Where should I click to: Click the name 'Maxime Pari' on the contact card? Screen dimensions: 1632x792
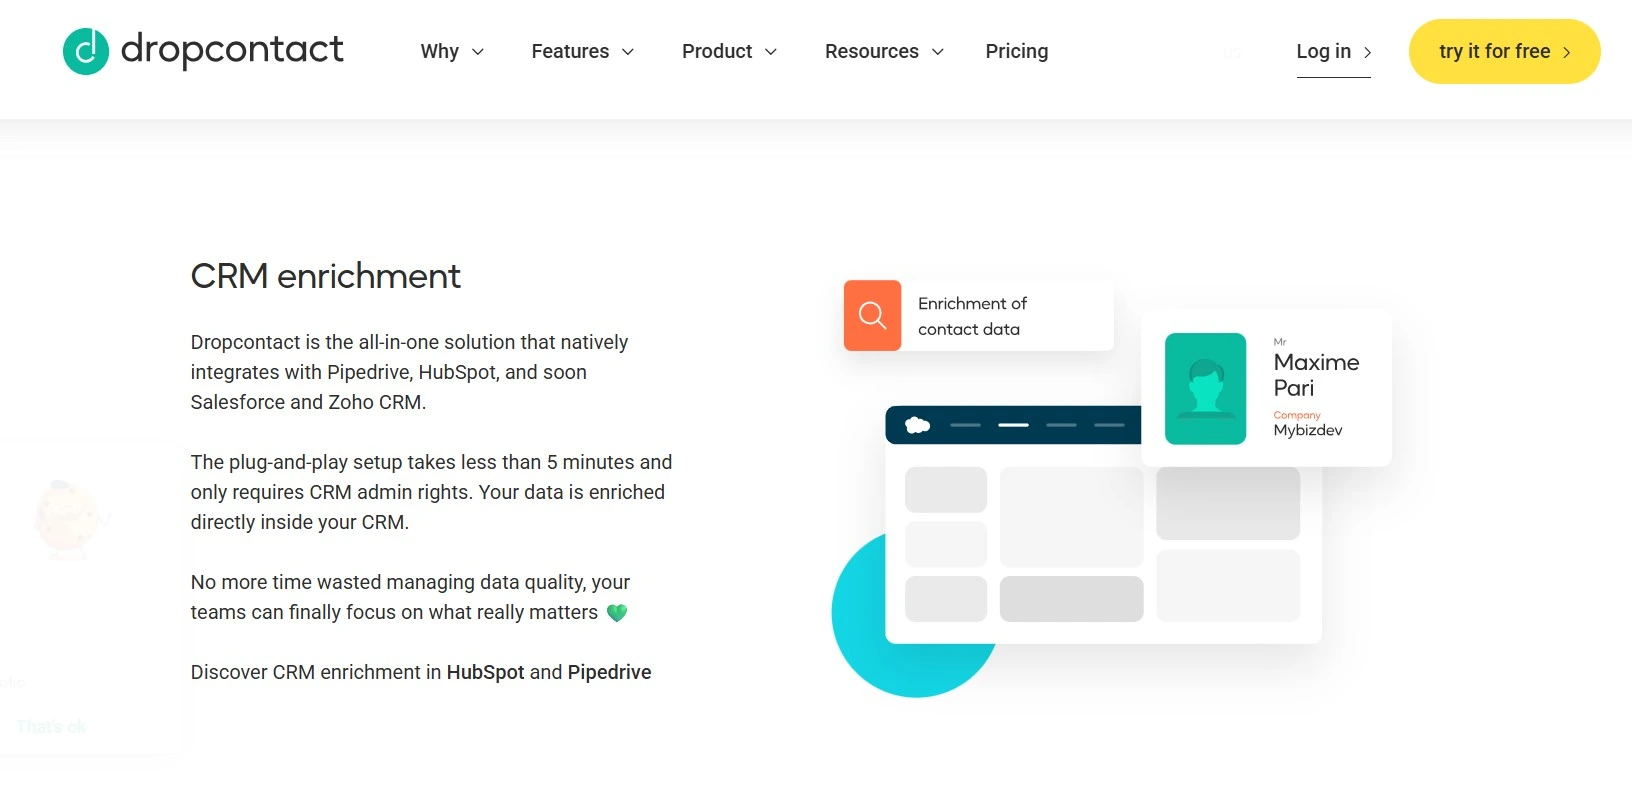1316,375
